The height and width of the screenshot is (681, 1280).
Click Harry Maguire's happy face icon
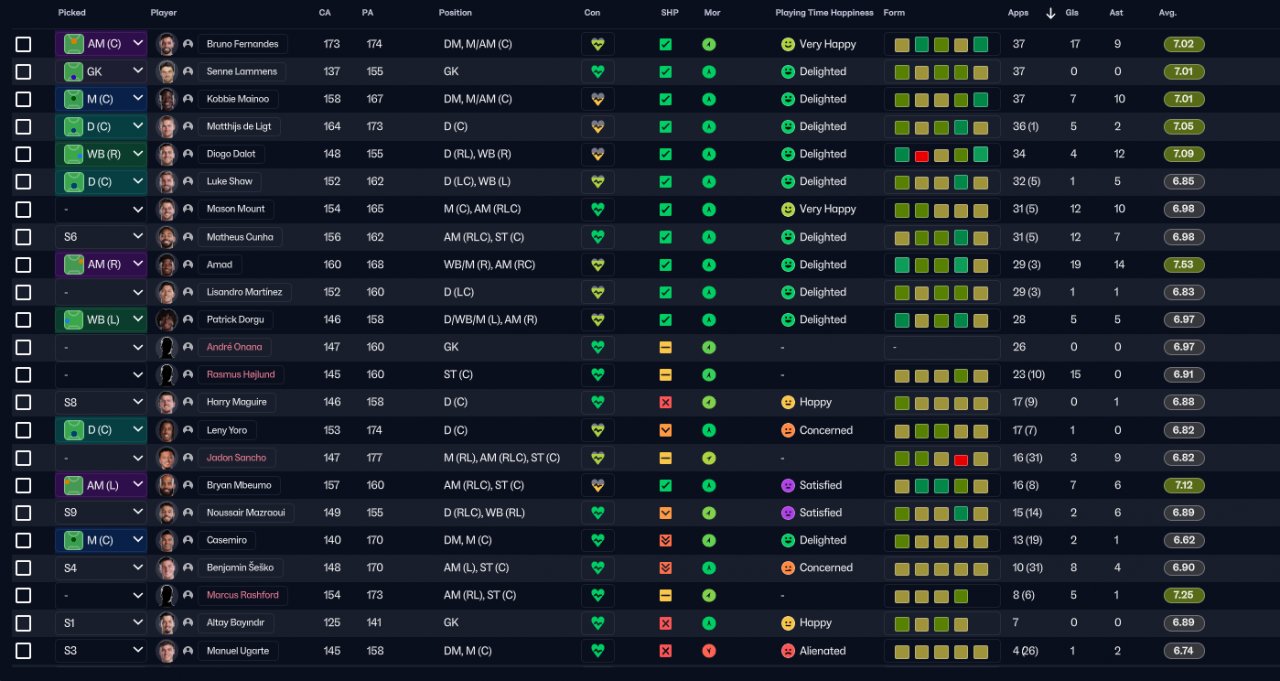pyautogui.click(x=788, y=402)
